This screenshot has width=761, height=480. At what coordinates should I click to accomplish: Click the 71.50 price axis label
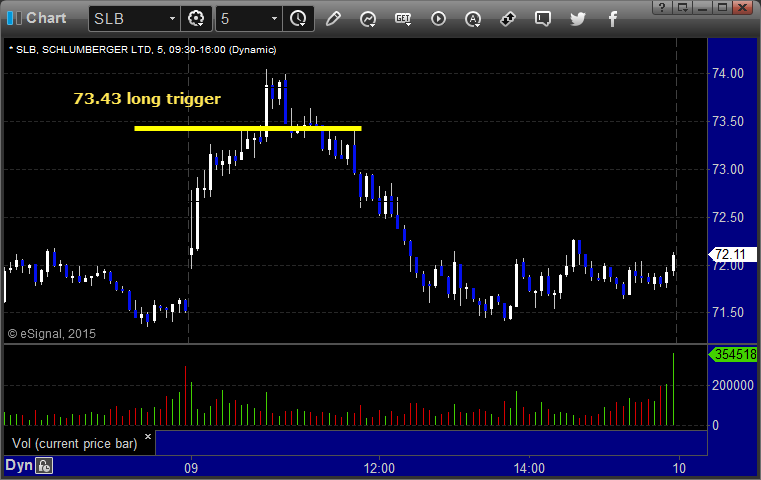728,312
